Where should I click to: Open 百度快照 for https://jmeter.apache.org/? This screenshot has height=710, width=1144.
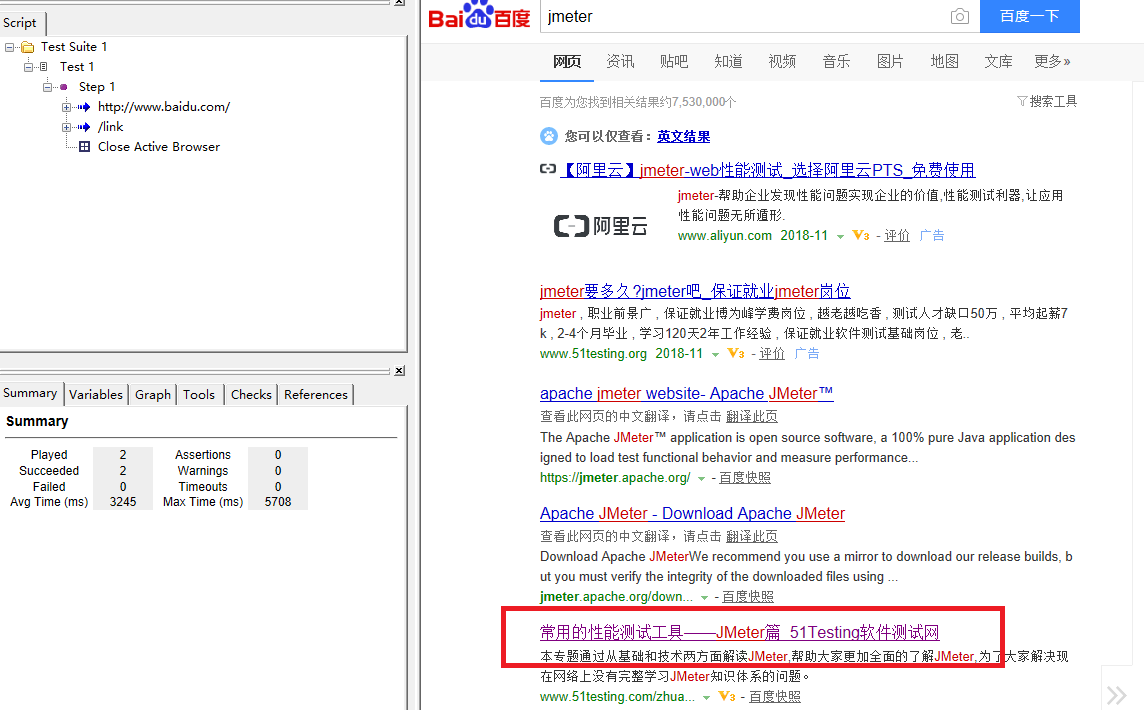click(745, 478)
